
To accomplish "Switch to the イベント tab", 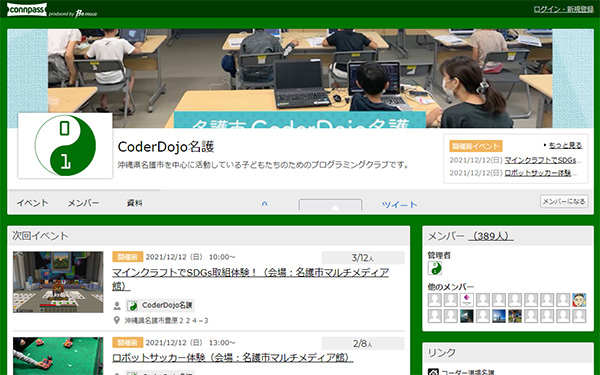I will 33,203.
